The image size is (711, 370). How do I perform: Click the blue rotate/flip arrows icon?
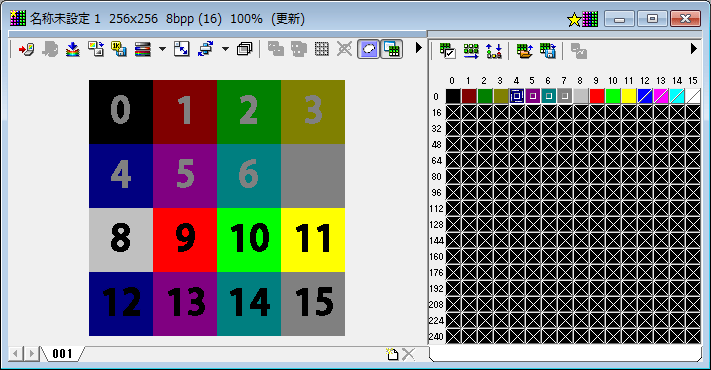click(205, 49)
